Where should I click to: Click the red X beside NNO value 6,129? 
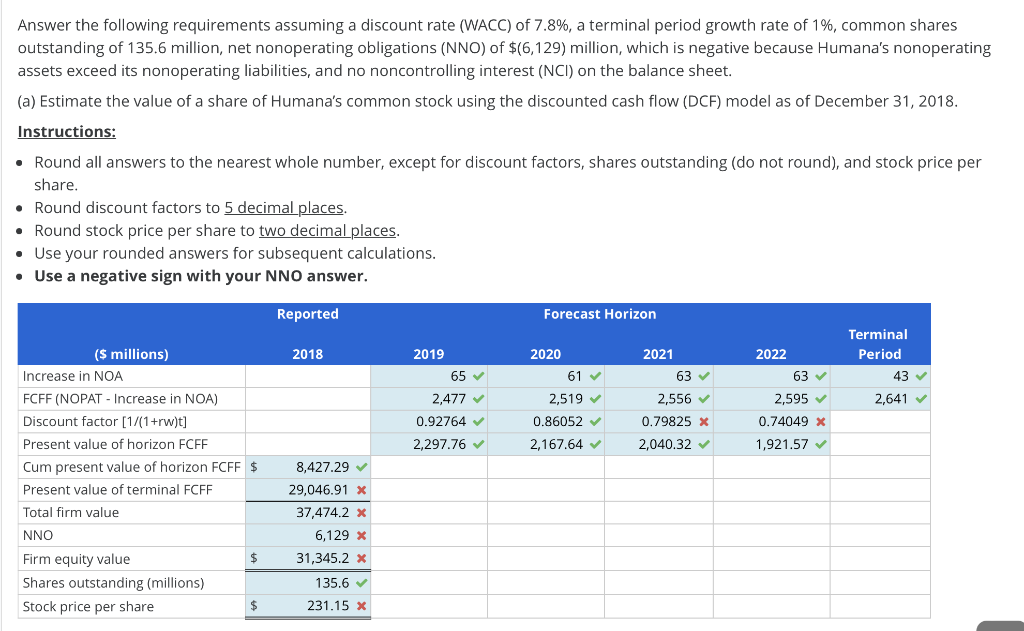pos(361,534)
